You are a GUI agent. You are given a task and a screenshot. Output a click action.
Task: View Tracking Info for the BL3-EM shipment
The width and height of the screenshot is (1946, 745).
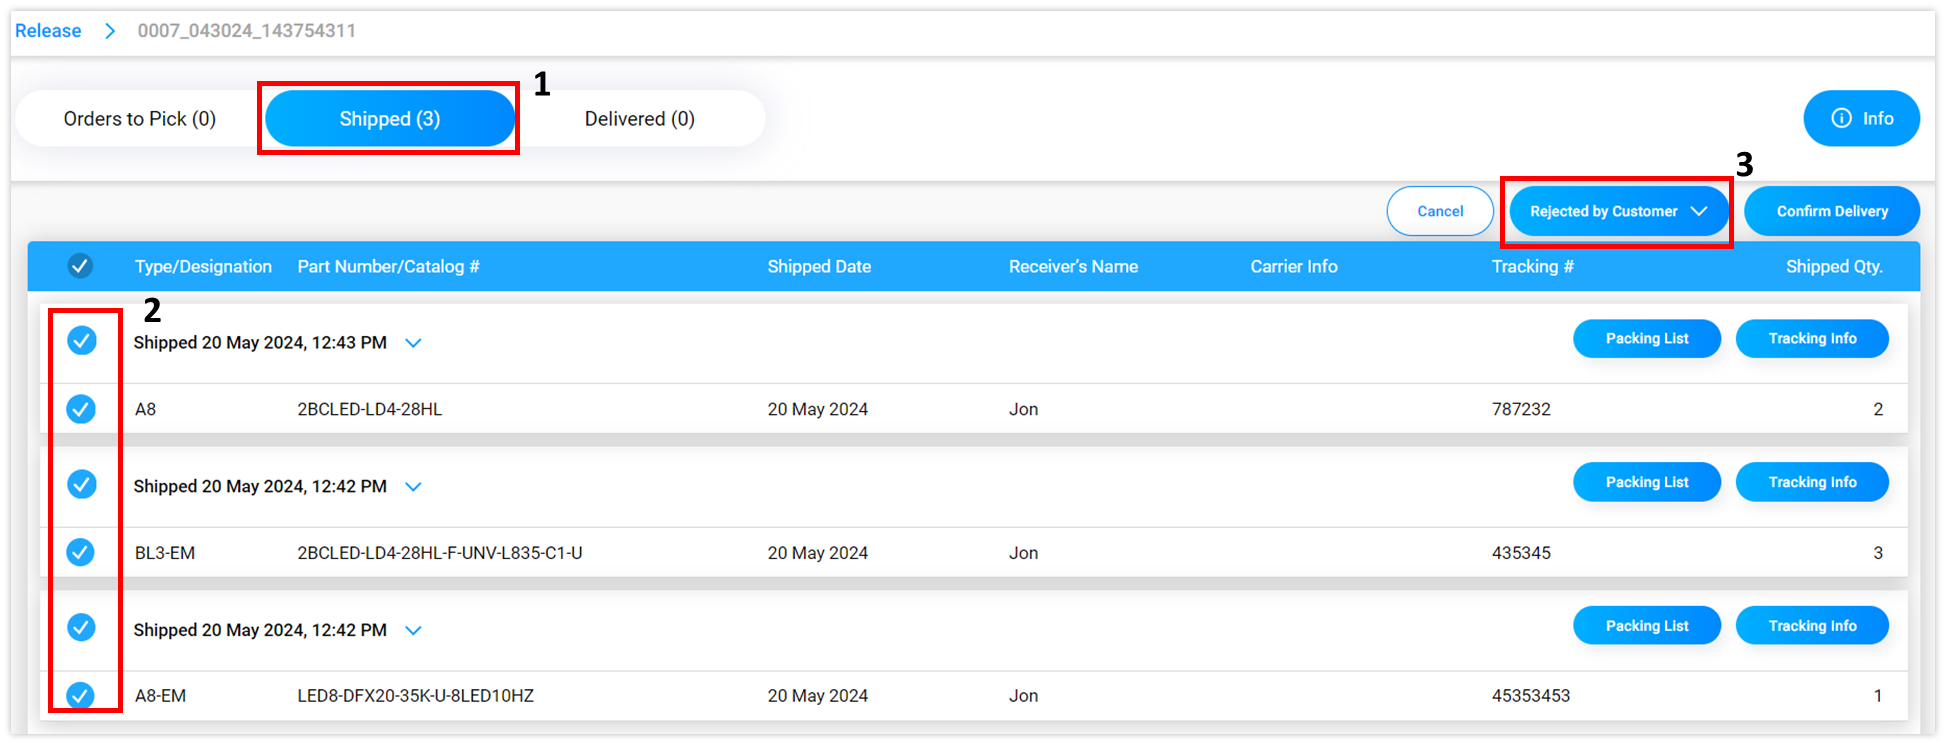coord(1812,481)
